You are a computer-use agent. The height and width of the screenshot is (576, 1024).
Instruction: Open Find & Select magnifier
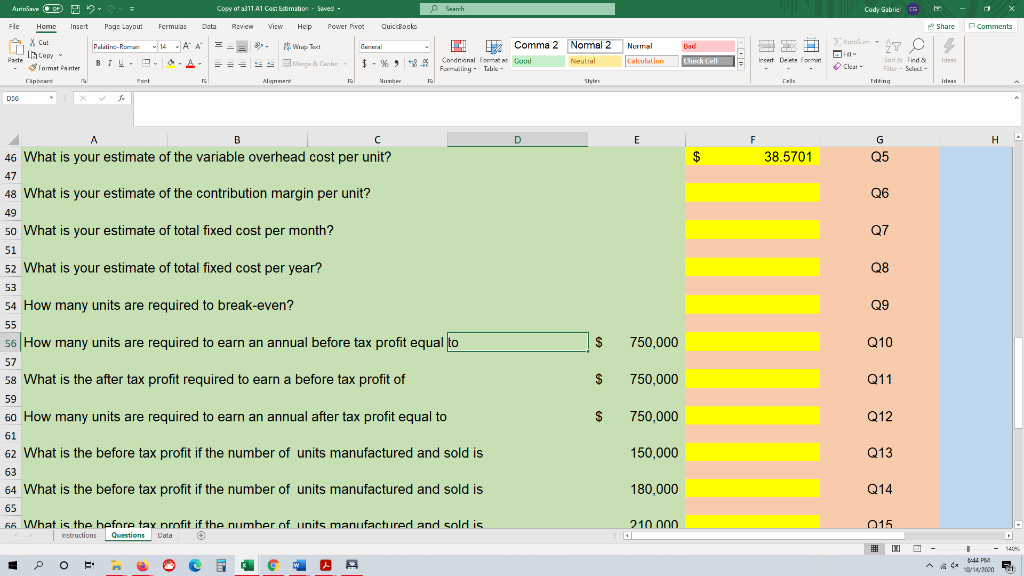coord(916,55)
